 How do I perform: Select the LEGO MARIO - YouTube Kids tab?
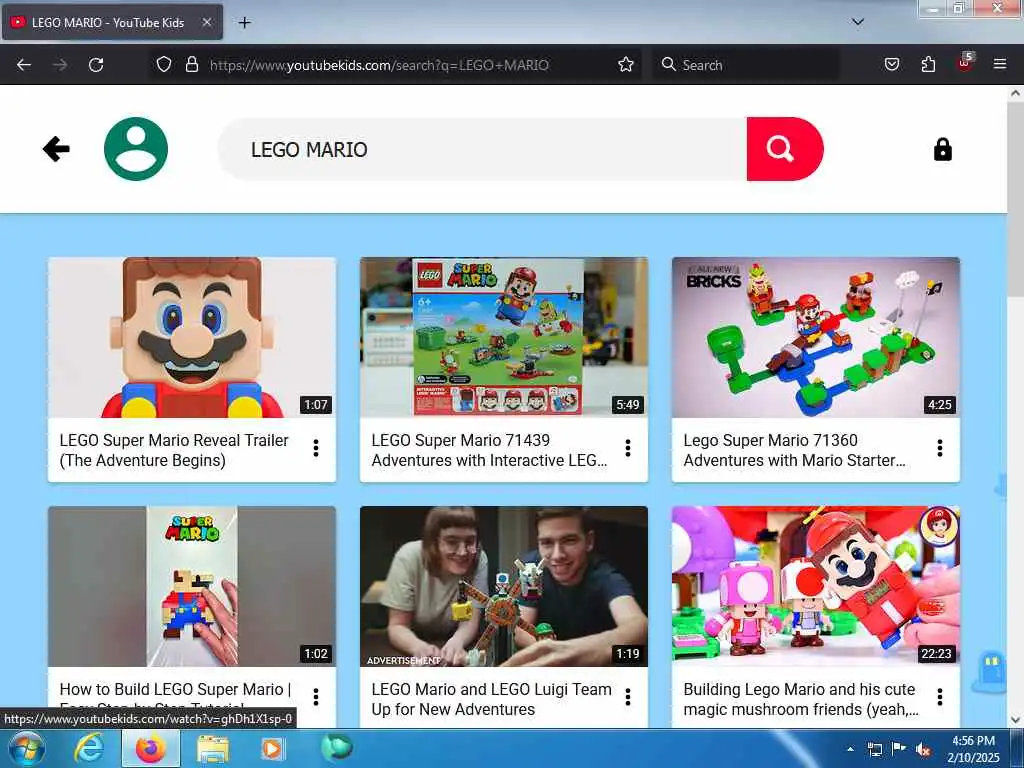[112, 22]
